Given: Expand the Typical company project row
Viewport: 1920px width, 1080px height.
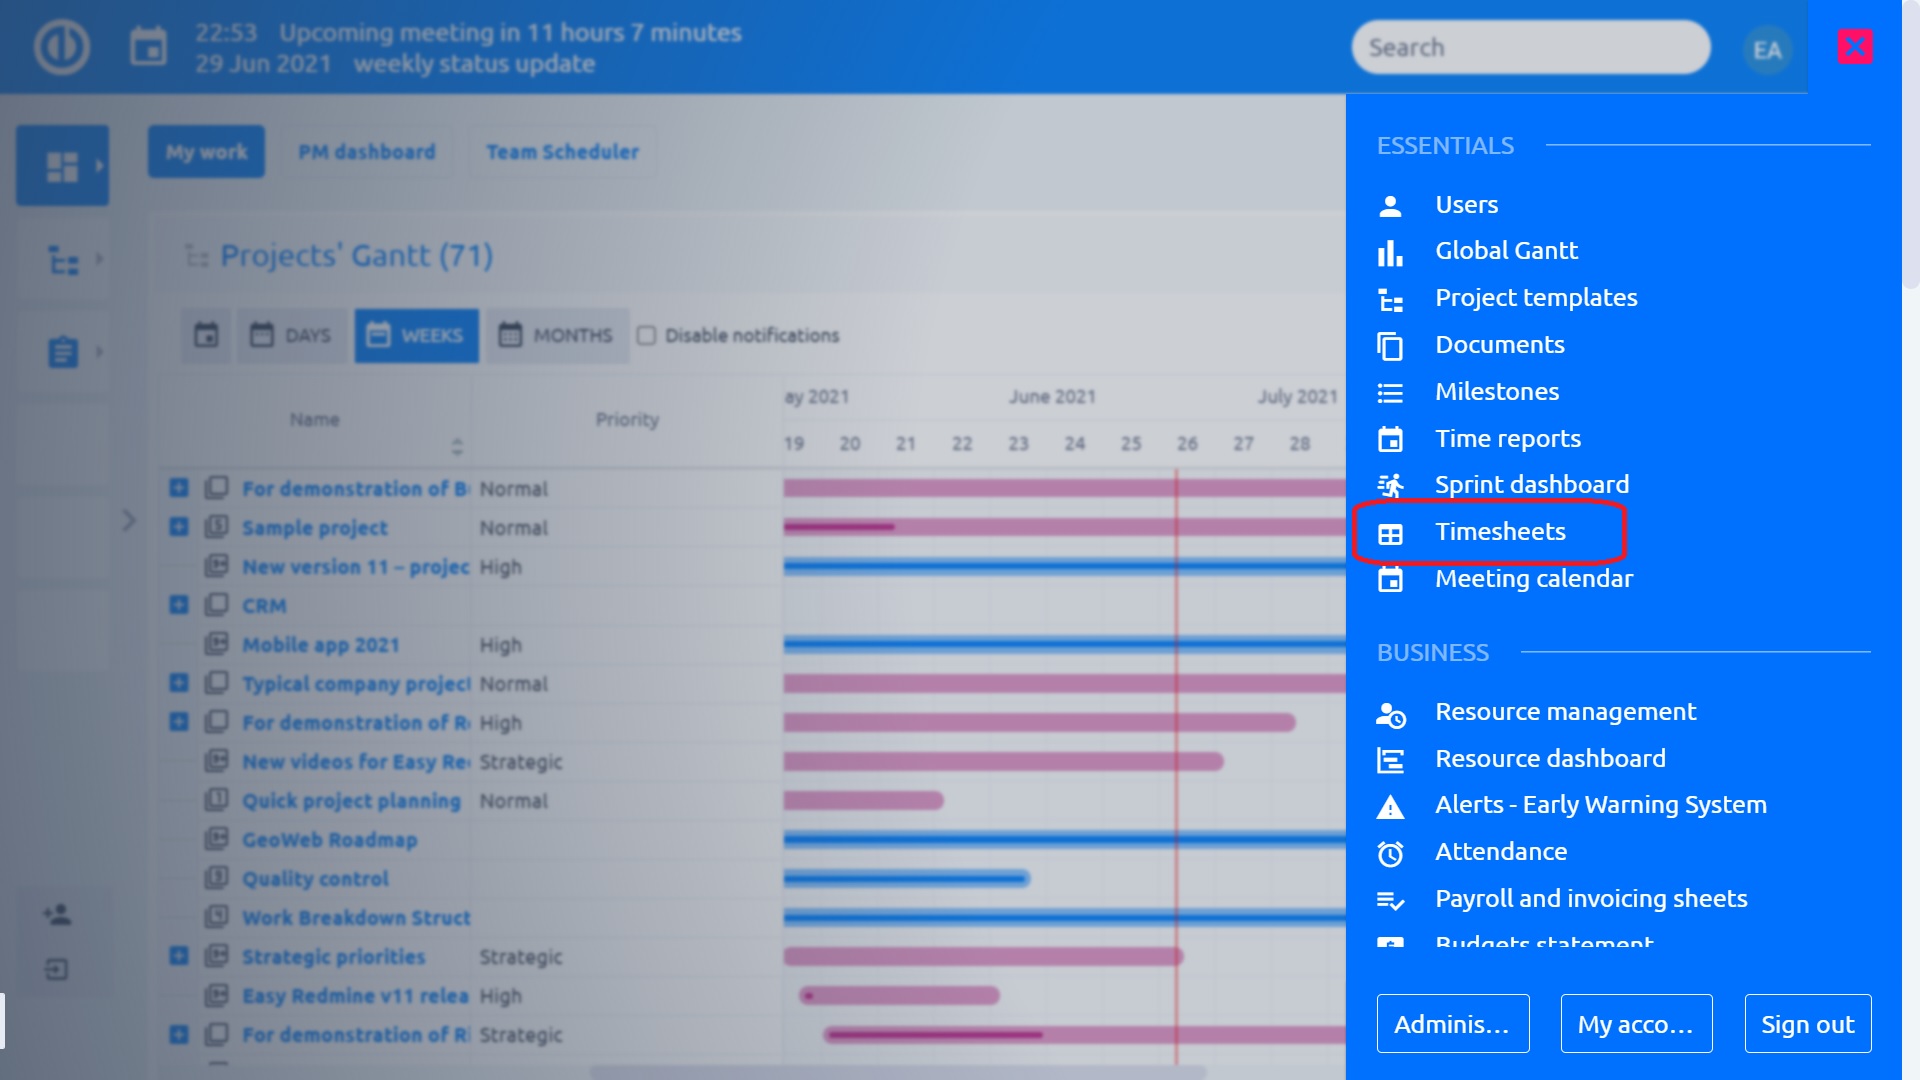Looking at the screenshot, I should (178, 683).
